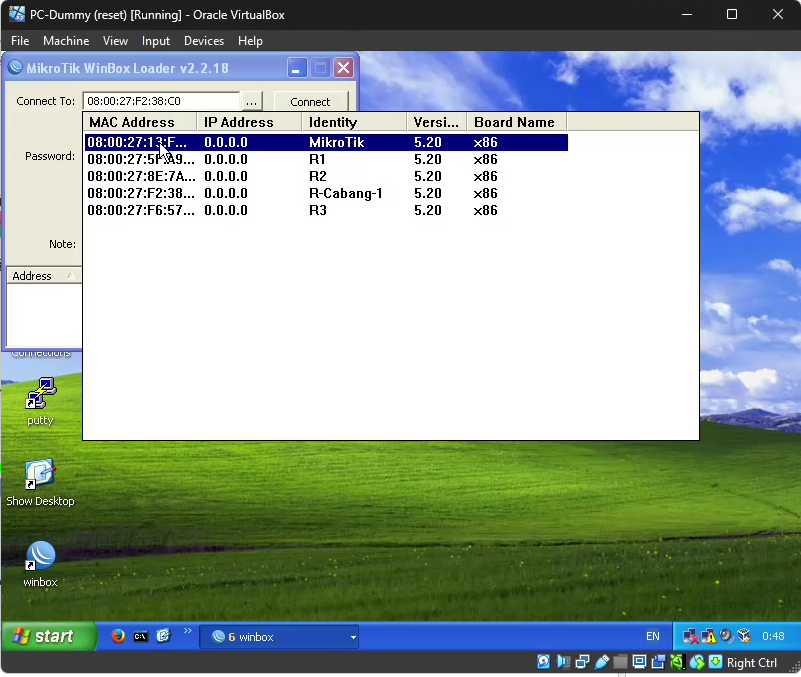801x677 pixels.
Task: Open the Input menu
Action: [156, 41]
